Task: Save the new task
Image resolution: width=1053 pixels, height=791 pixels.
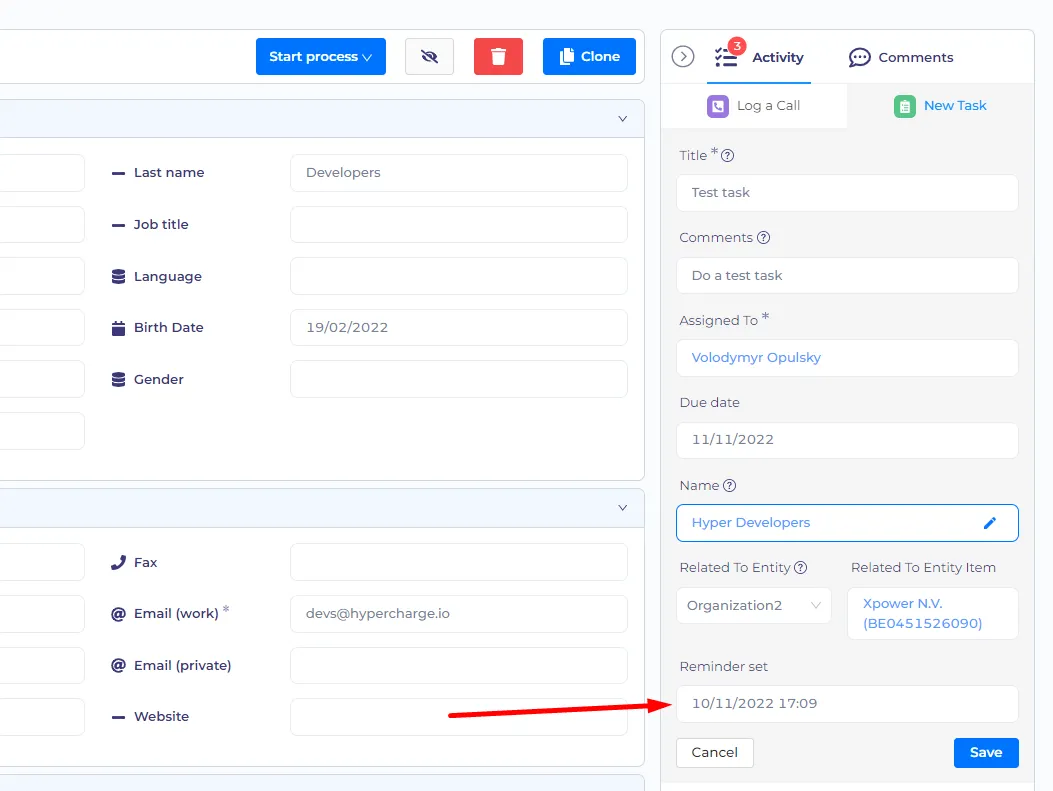Action: [986, 753]
